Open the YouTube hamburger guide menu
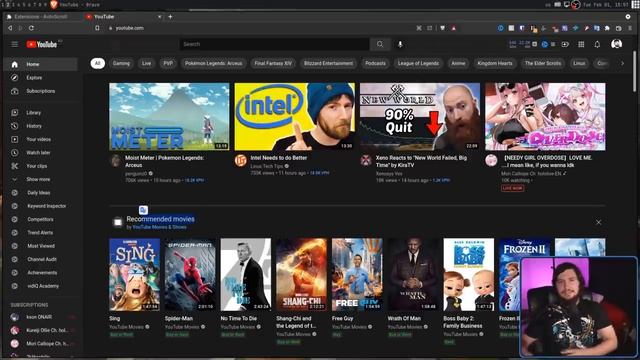The image size is (640, 360). tap(15, 44)
